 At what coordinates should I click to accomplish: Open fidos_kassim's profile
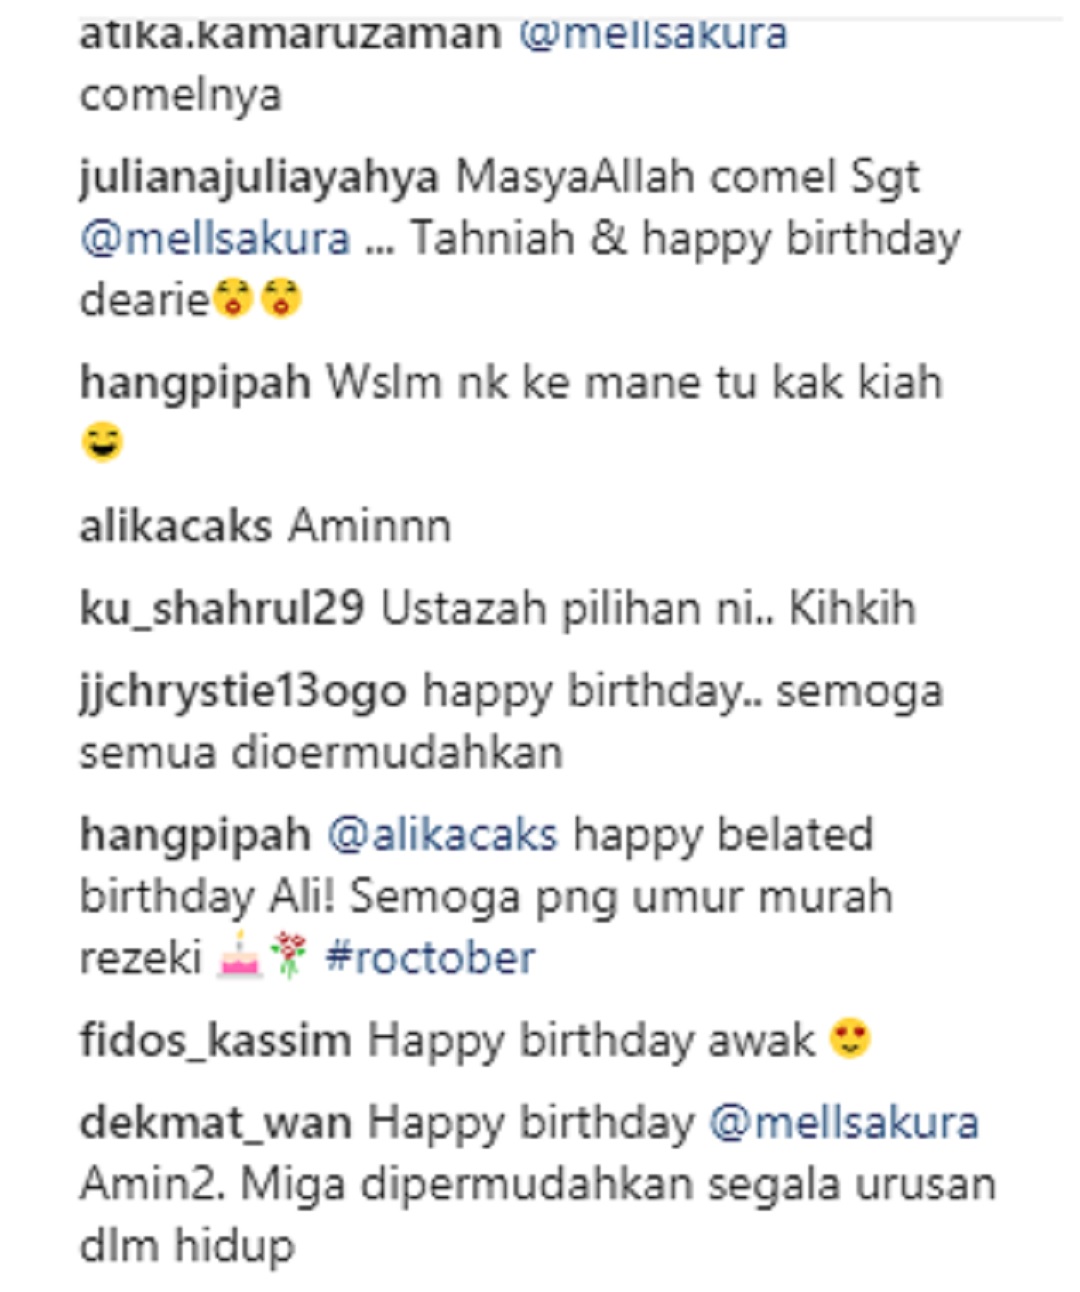pos(215,1042)
